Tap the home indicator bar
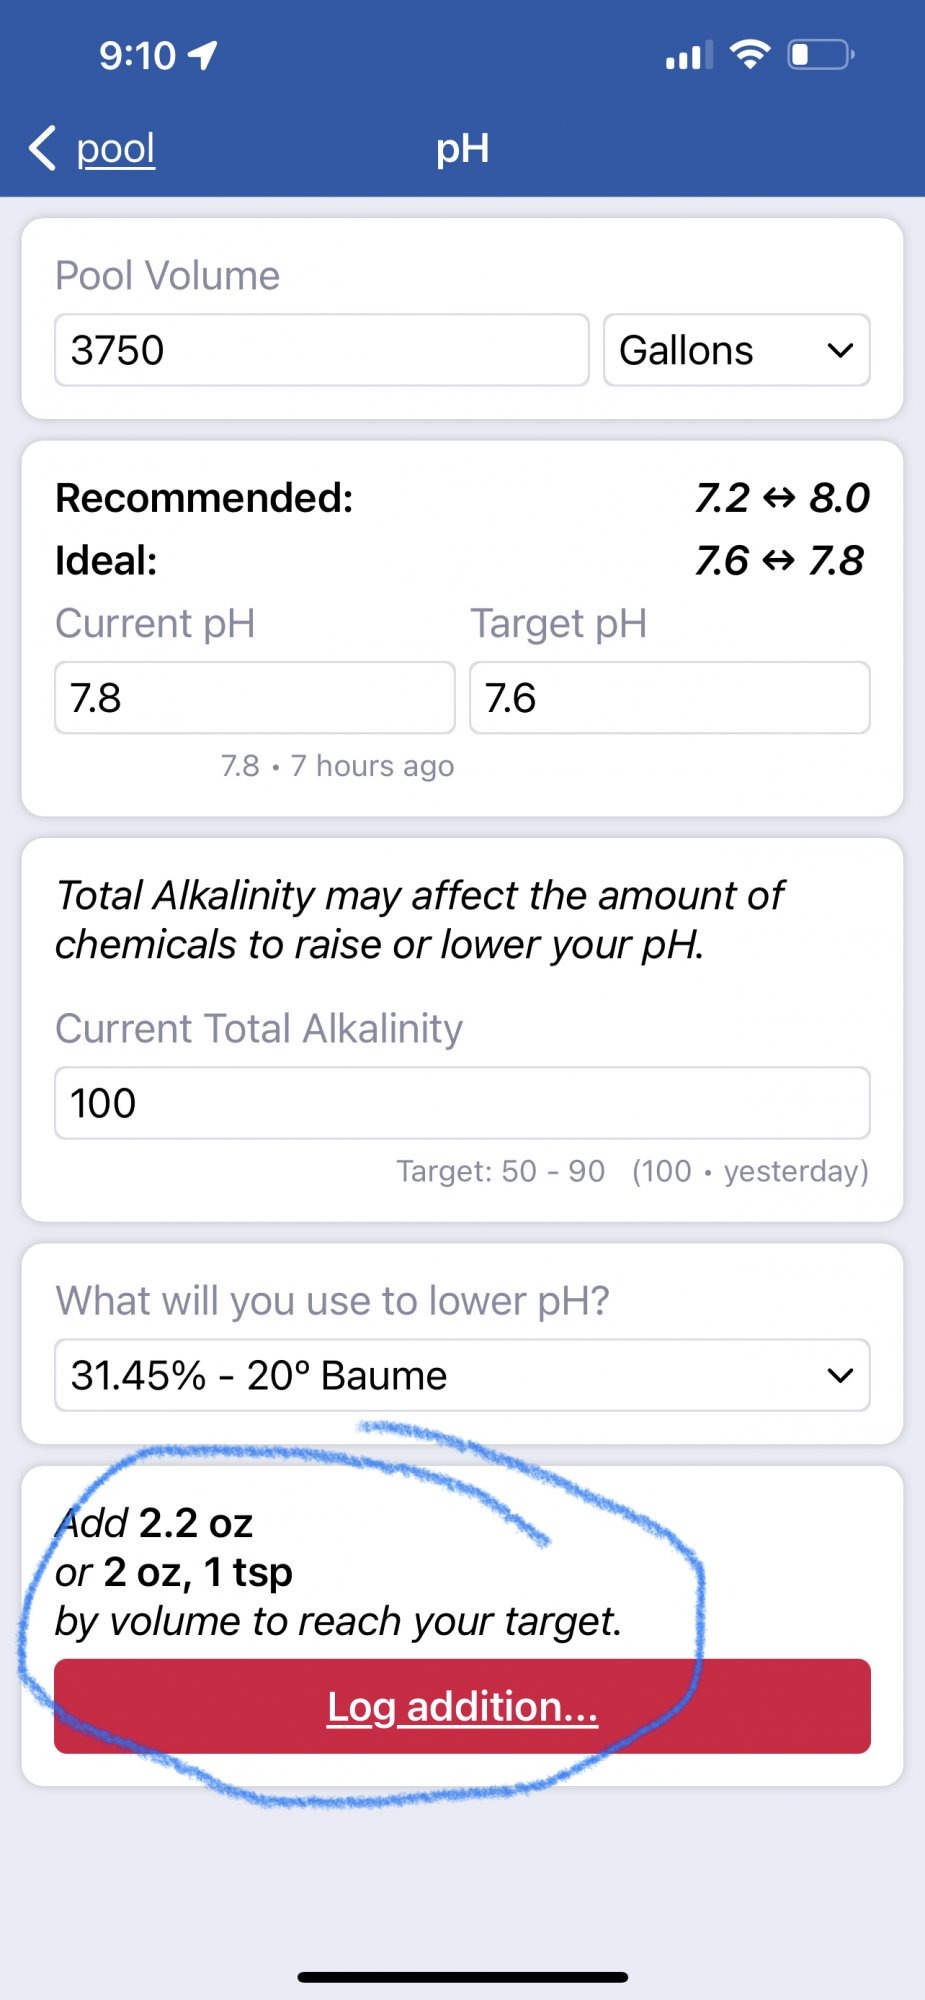Viewport: 925px width, 2000px height. tap(462, 1977)
